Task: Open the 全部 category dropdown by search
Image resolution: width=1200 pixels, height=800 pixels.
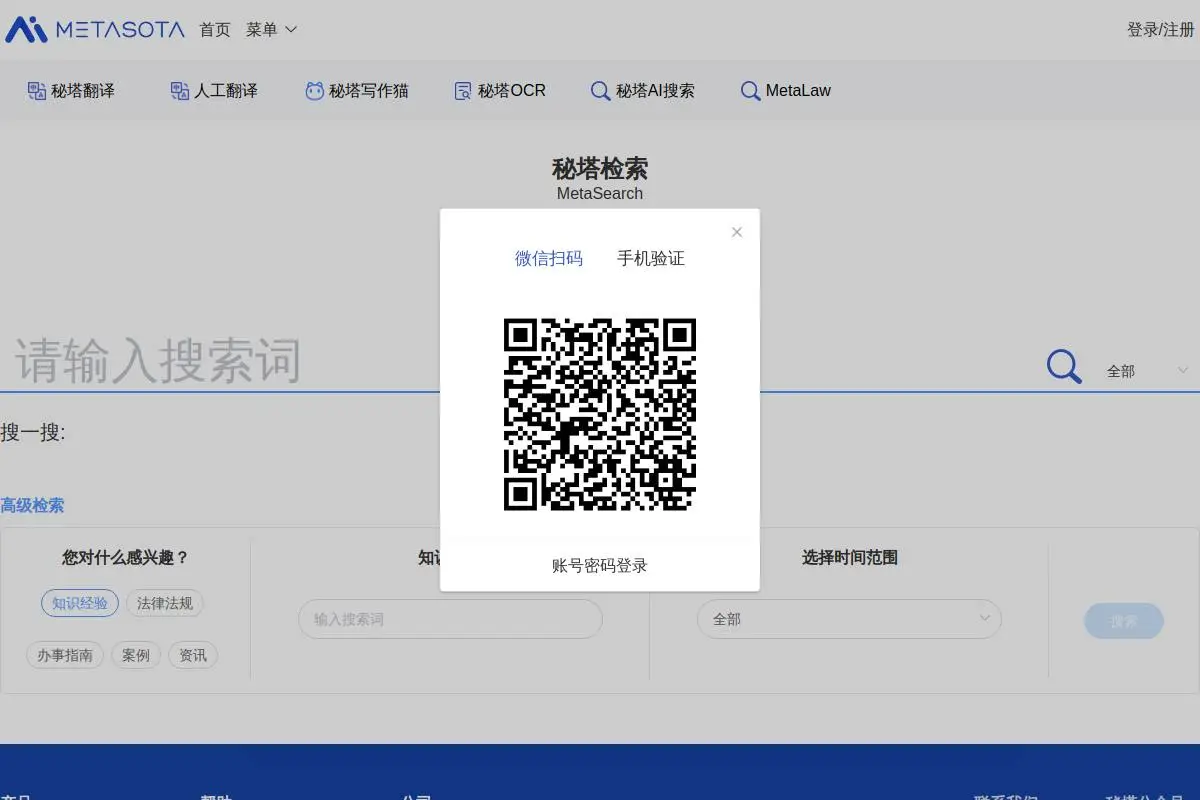Action: 1147,371
